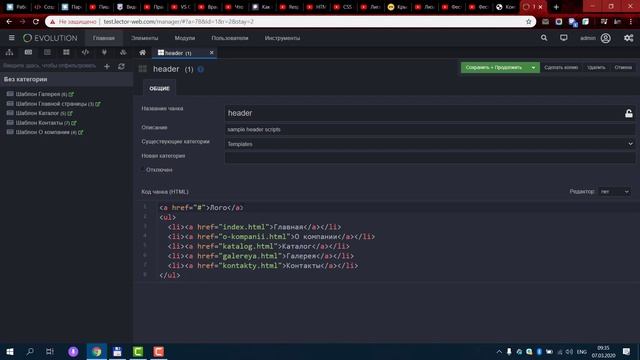The image size is (640, 360).
Task: Add a new element with the plus icon
Action: point(107,66)
